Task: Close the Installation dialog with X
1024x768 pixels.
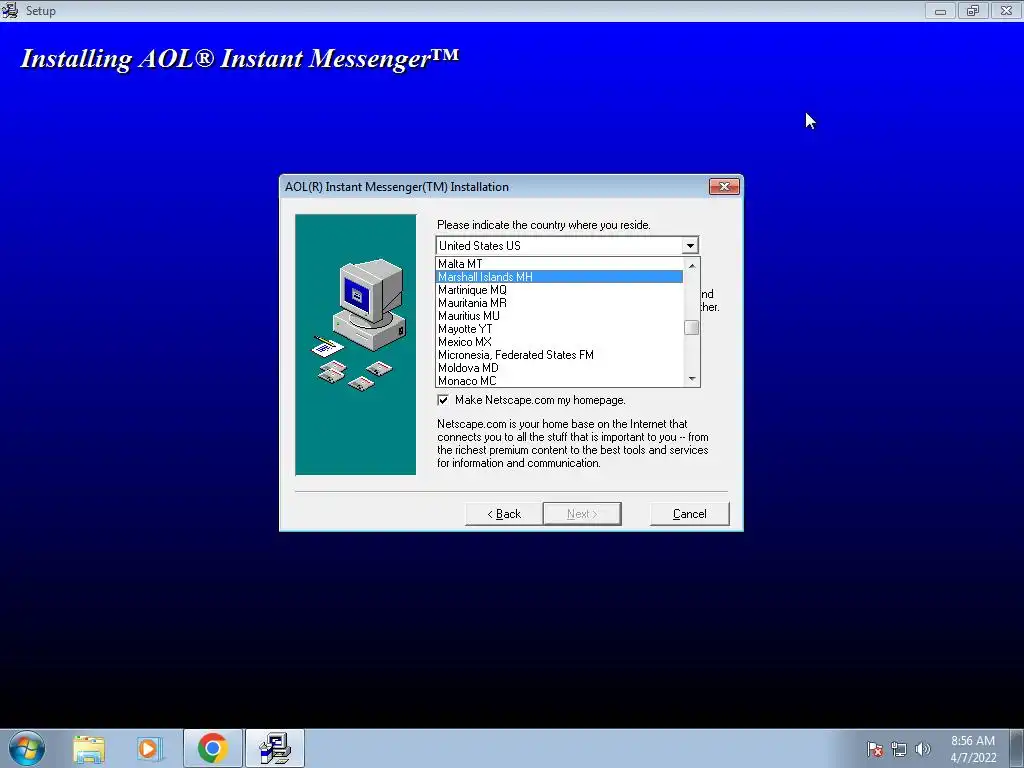Action: (724, 187)
